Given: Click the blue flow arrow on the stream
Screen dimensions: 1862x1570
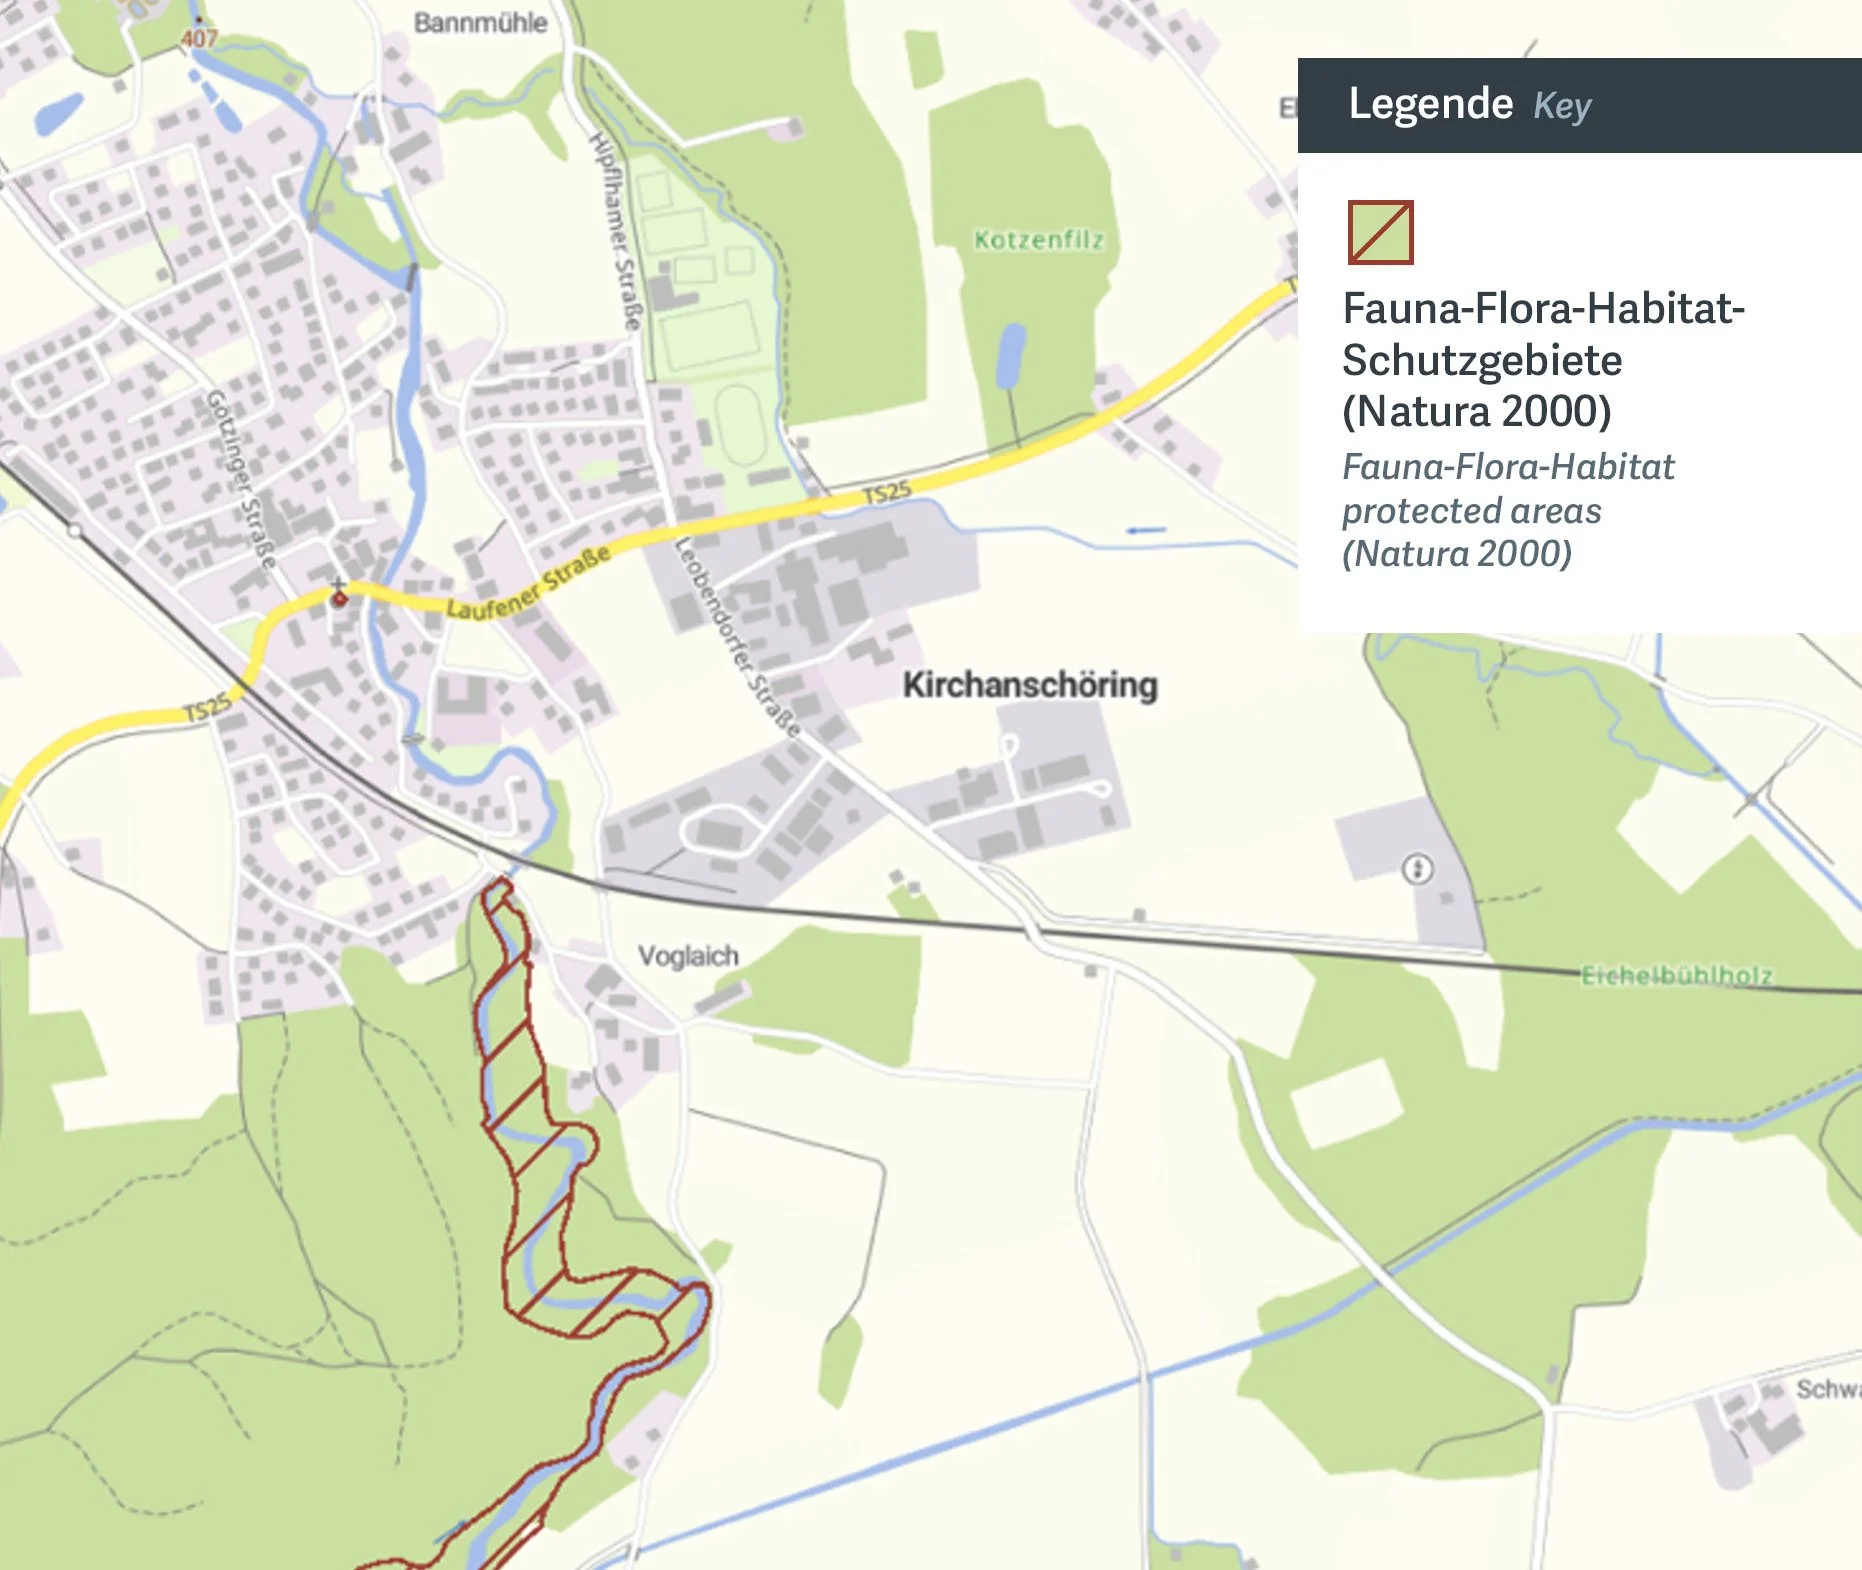Looking at the screenshot, I should click(x=1146, y=530).
